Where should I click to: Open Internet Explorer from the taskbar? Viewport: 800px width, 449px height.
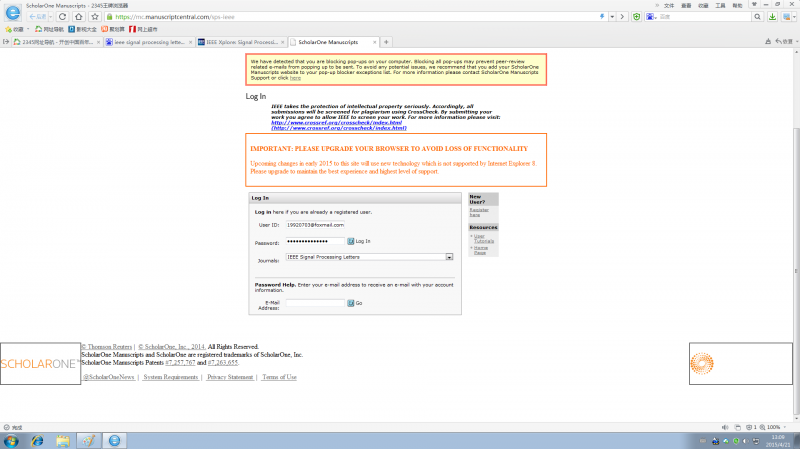[37, 441]
